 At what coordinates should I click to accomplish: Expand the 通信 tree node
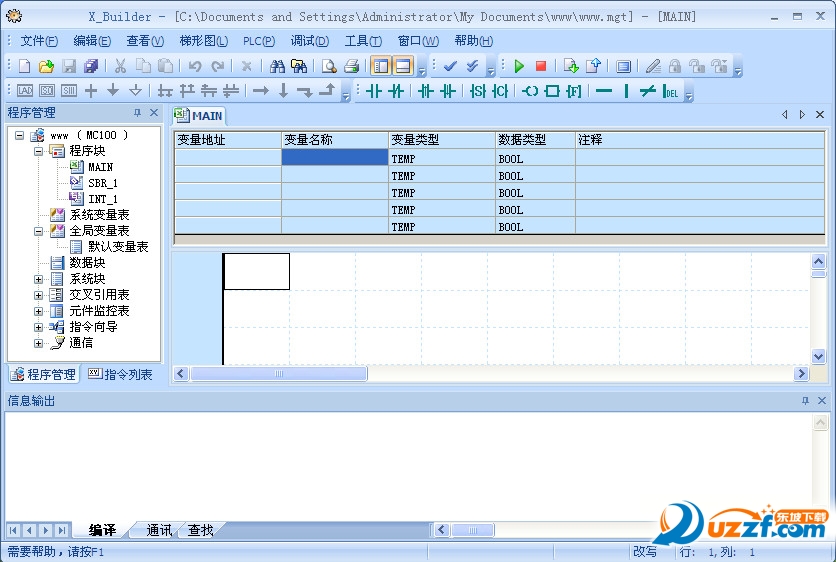pos(38,343)
